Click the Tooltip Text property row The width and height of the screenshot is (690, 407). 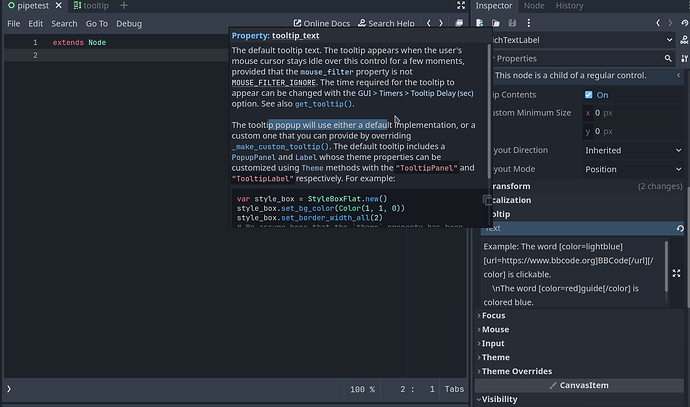coord(583,228)
